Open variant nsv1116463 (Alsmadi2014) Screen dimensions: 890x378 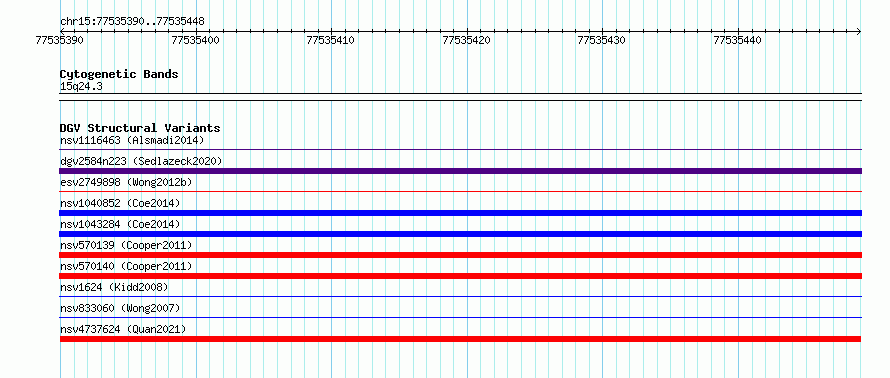point(132,140)
